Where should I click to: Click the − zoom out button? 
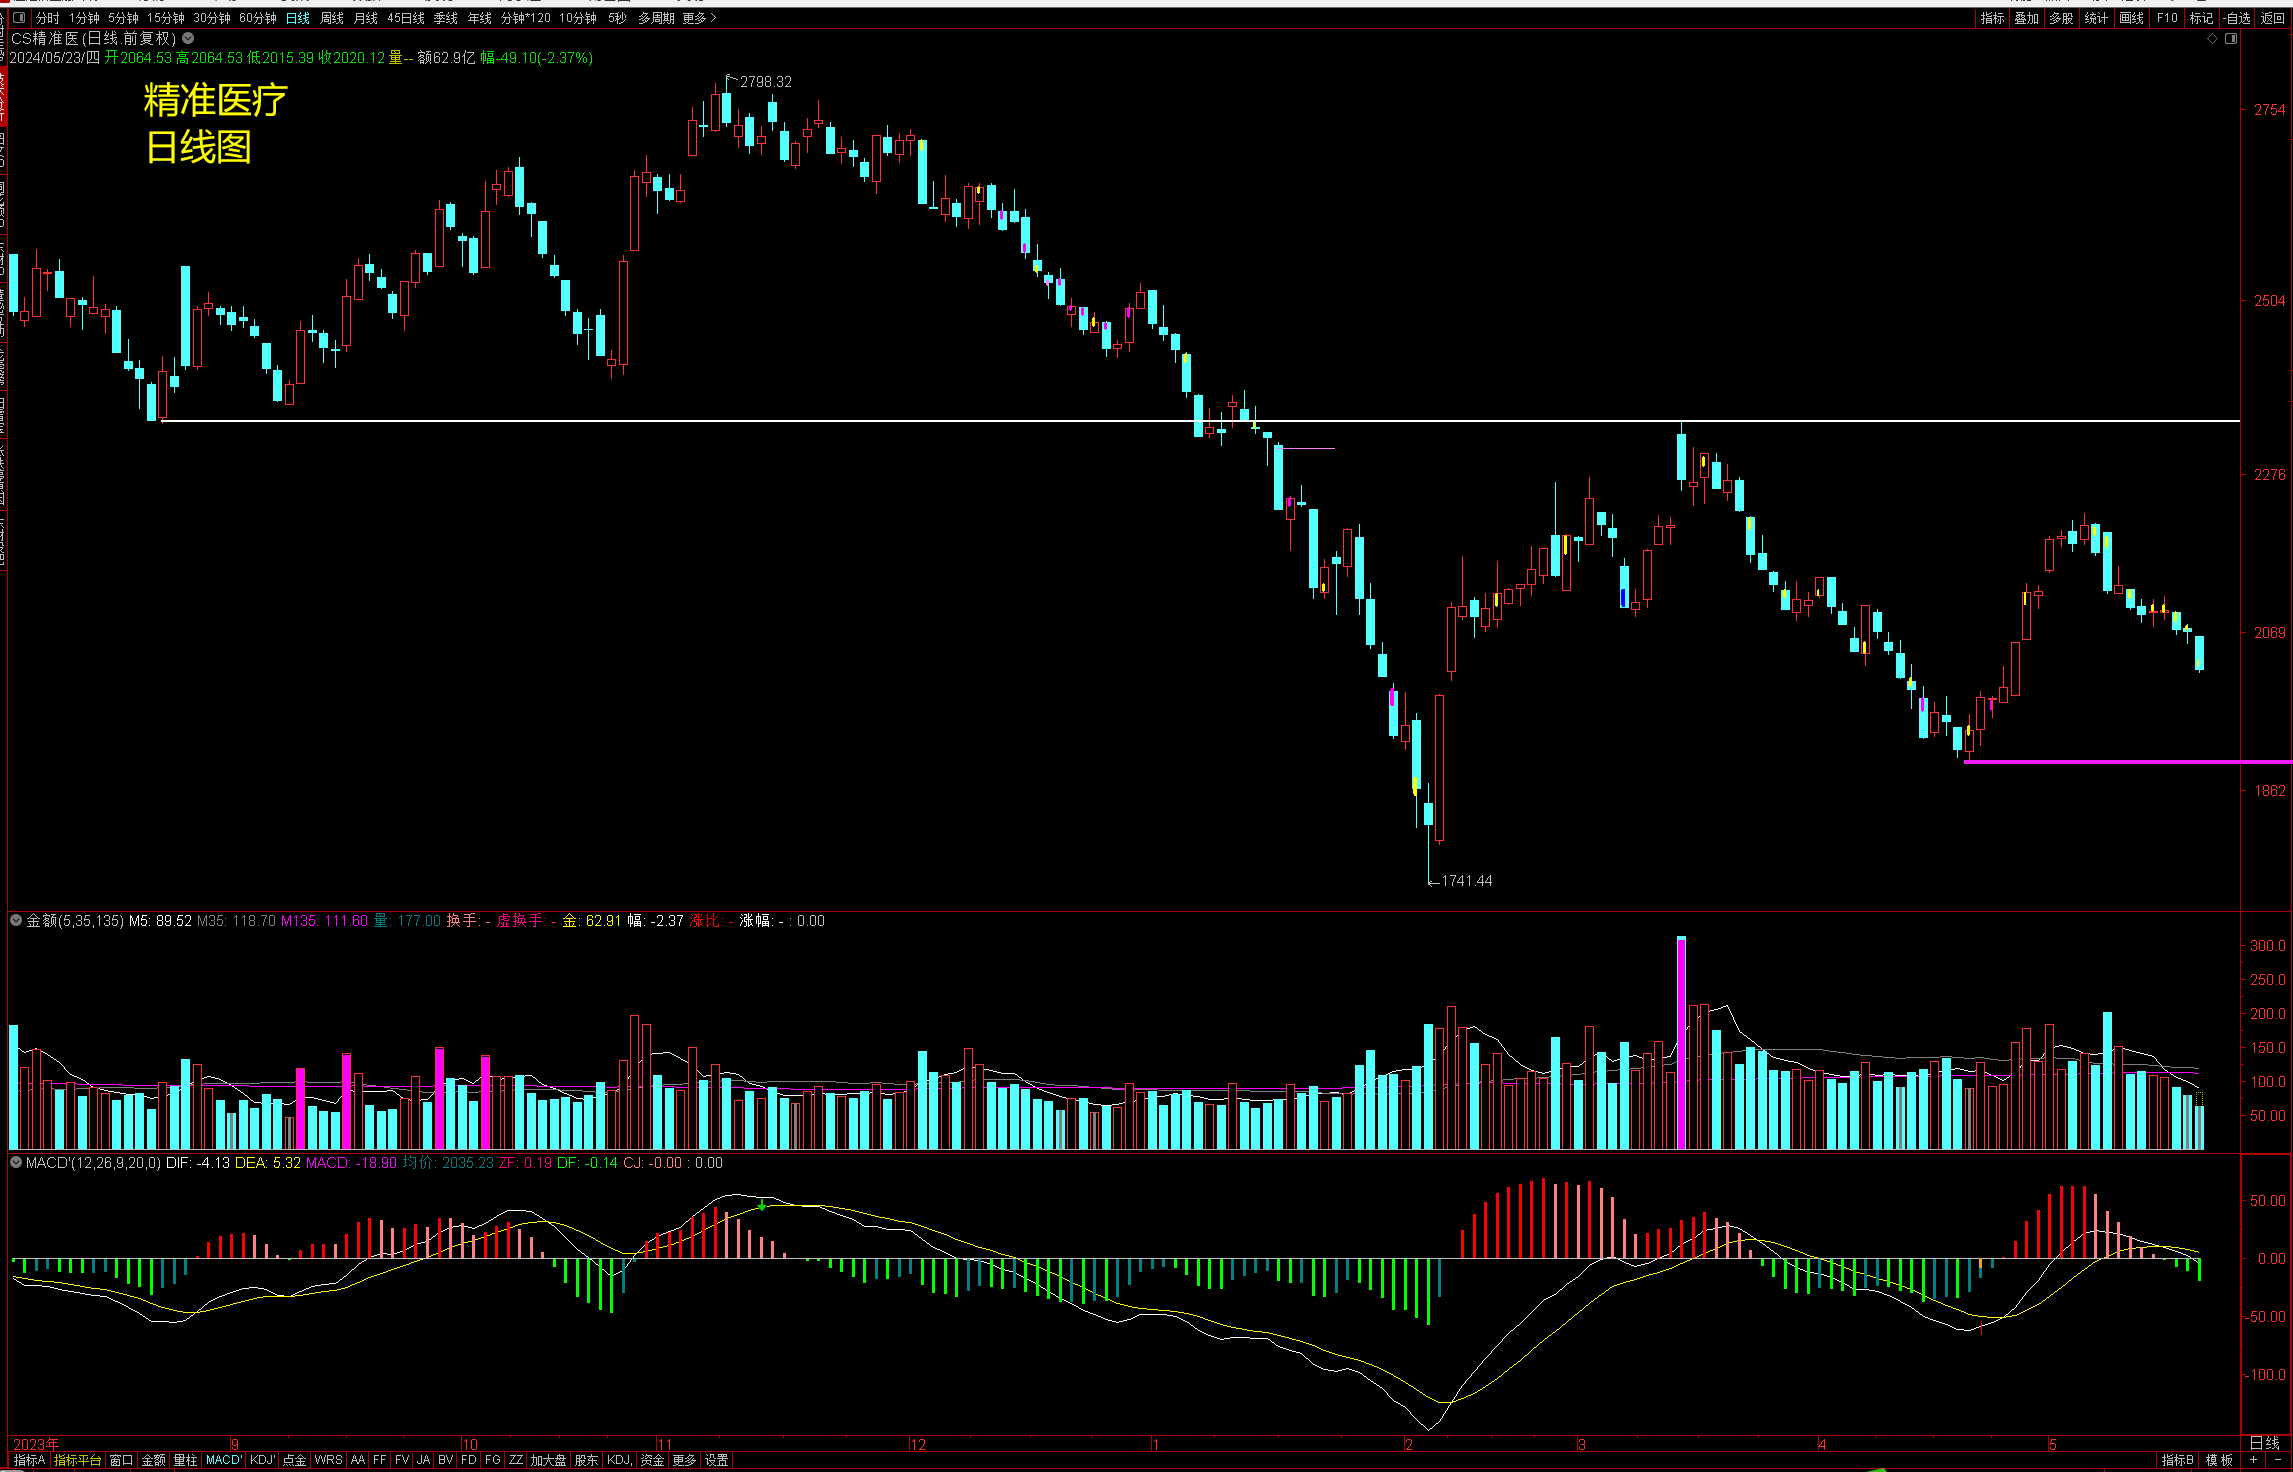pyautogui.click(x=2278, y=1460)
